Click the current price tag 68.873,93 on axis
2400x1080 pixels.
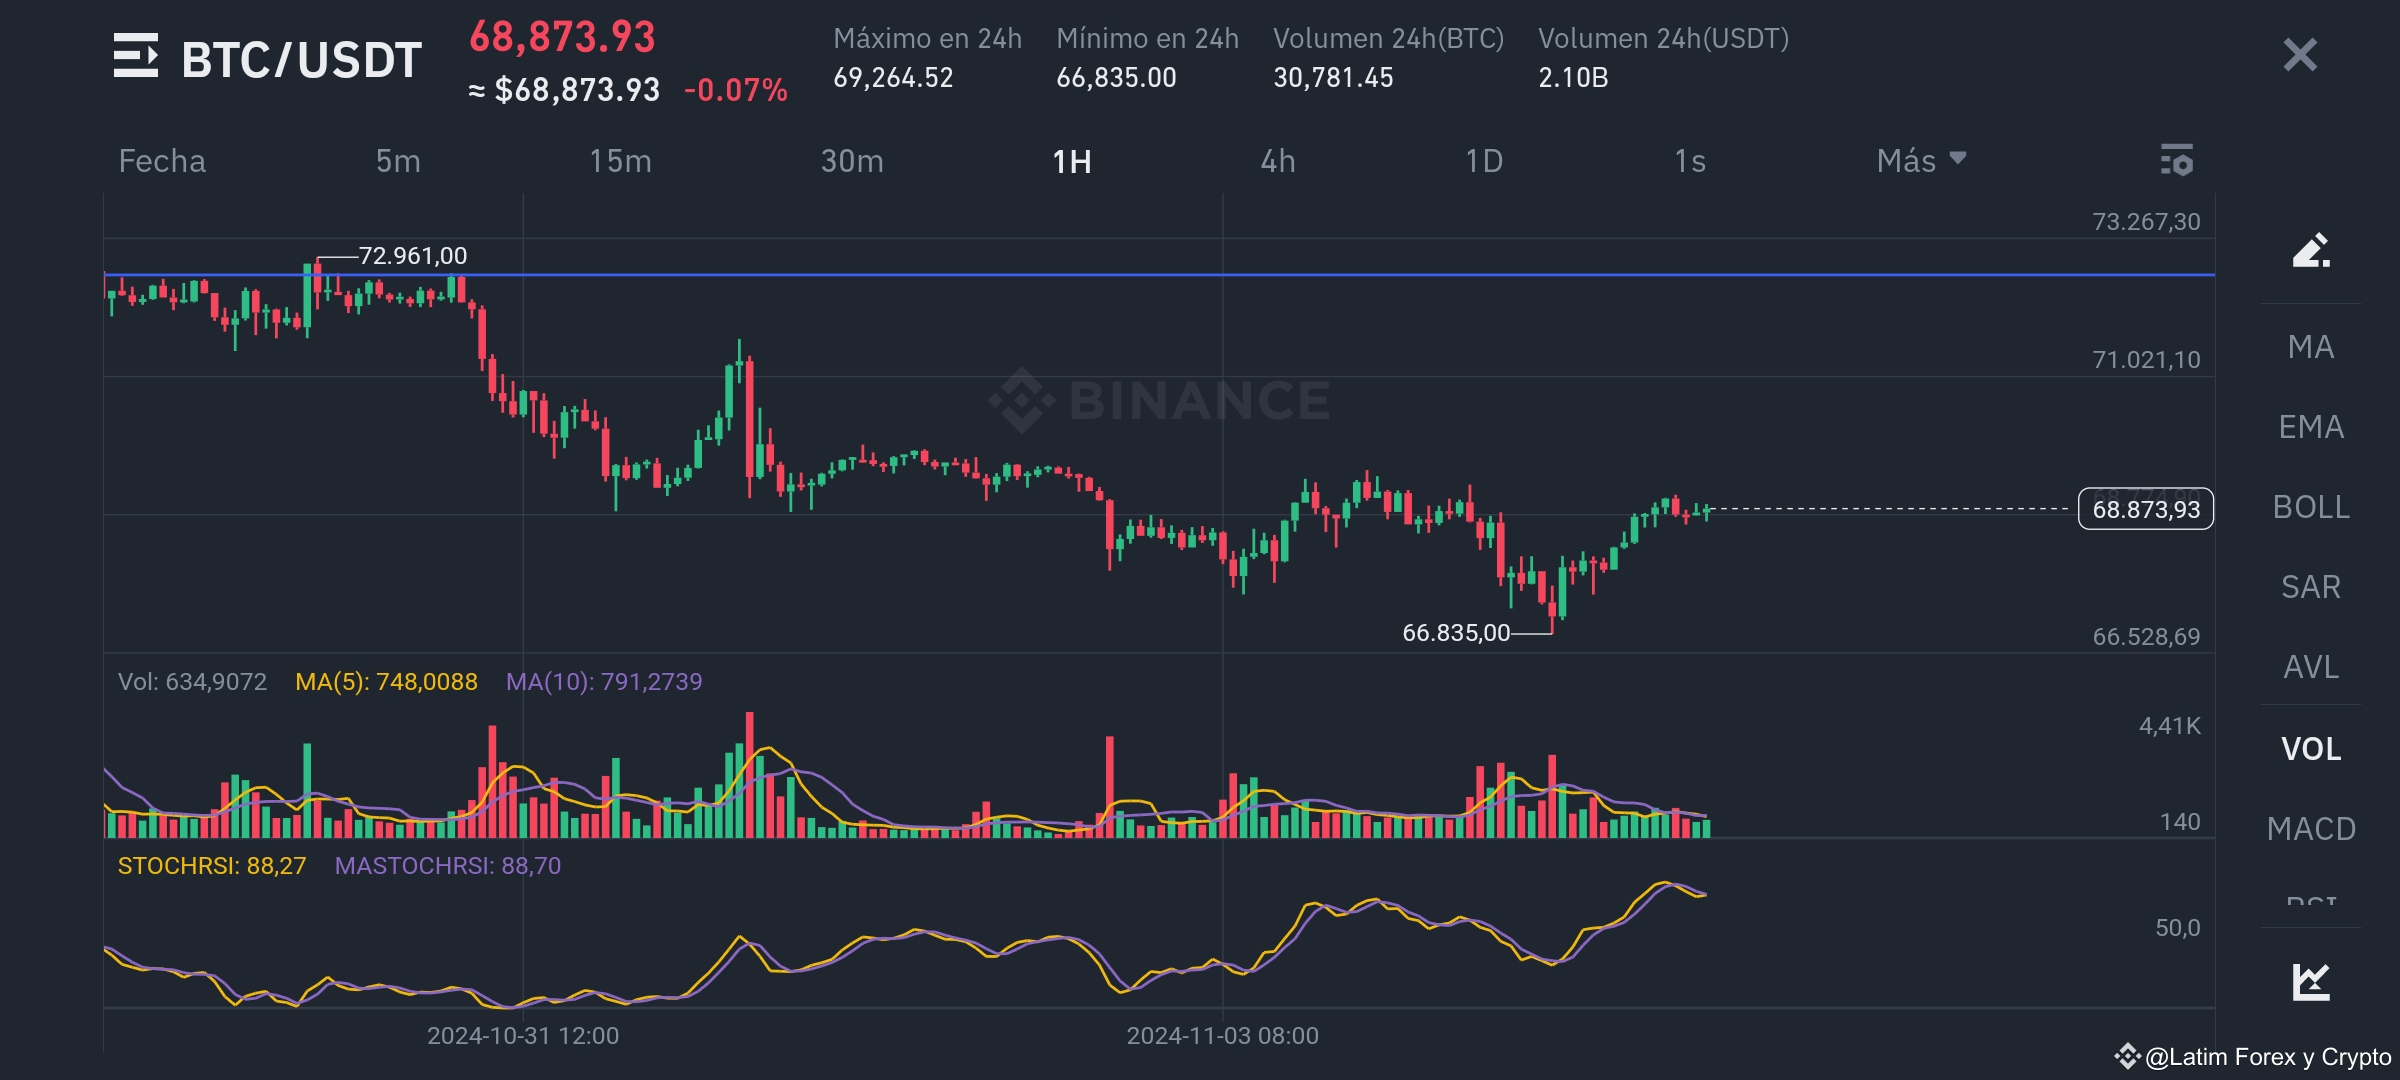(x=2146, y=509)
